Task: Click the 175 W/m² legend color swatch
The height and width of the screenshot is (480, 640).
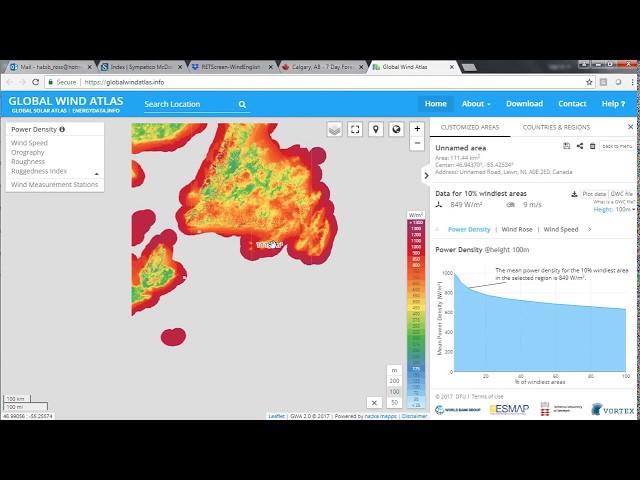Action: point(416,369)
